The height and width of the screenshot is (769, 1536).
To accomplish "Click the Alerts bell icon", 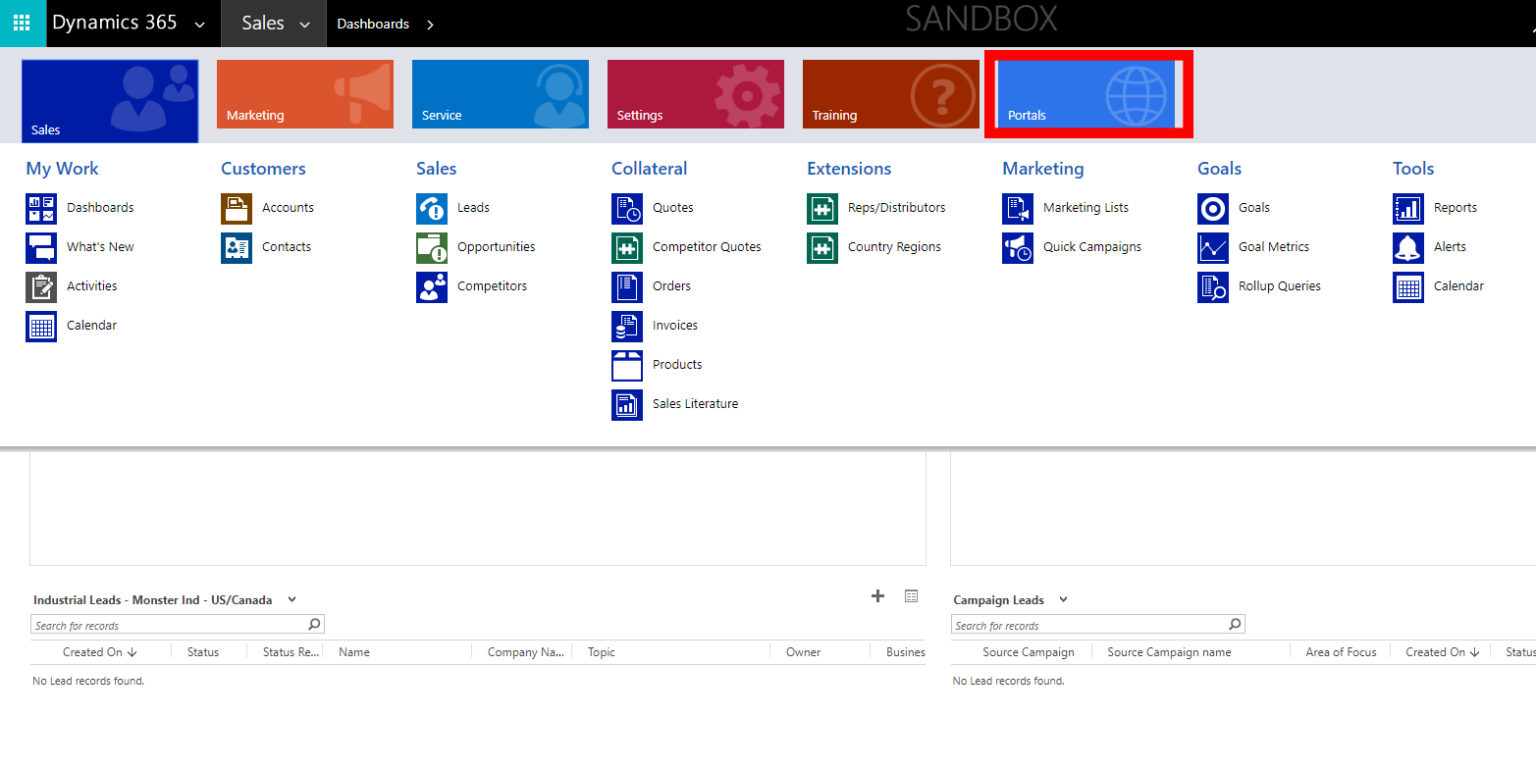I will click(x=1408, y=247).
